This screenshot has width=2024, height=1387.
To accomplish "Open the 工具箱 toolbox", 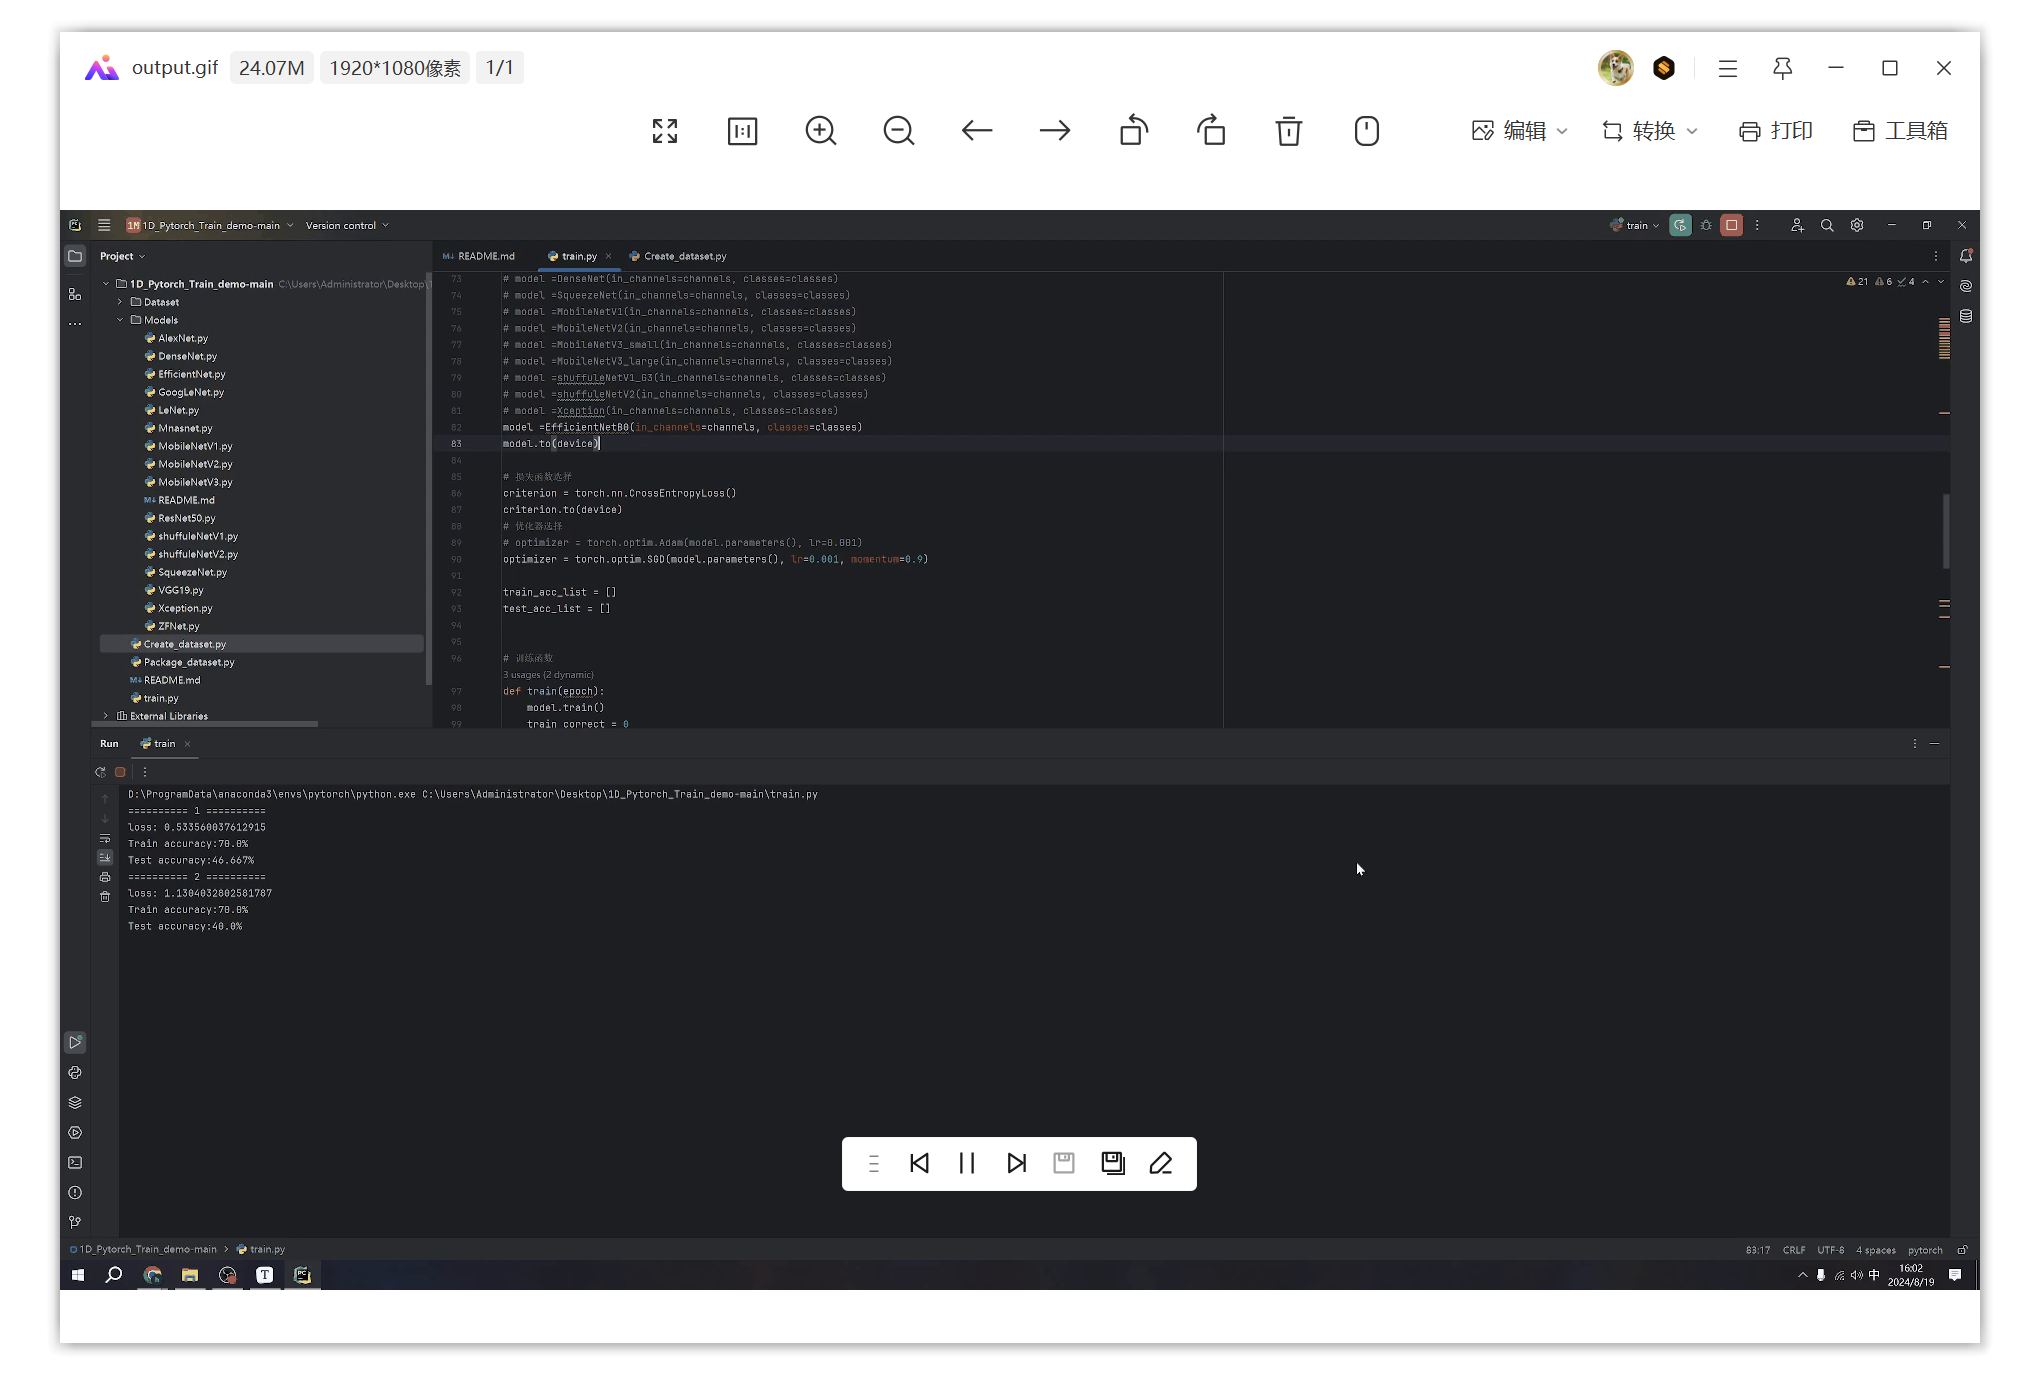I will 1900,131.
